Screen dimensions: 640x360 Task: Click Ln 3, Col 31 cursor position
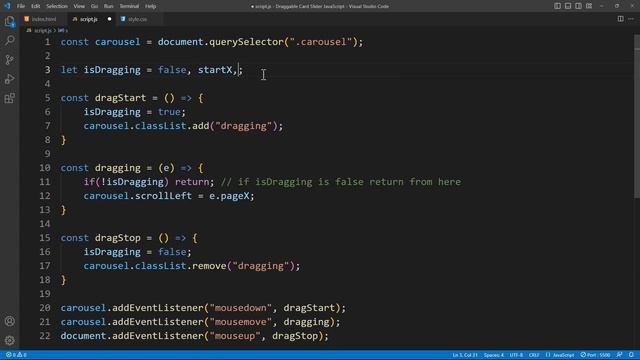pyautogui.click(x=465, y=355)
